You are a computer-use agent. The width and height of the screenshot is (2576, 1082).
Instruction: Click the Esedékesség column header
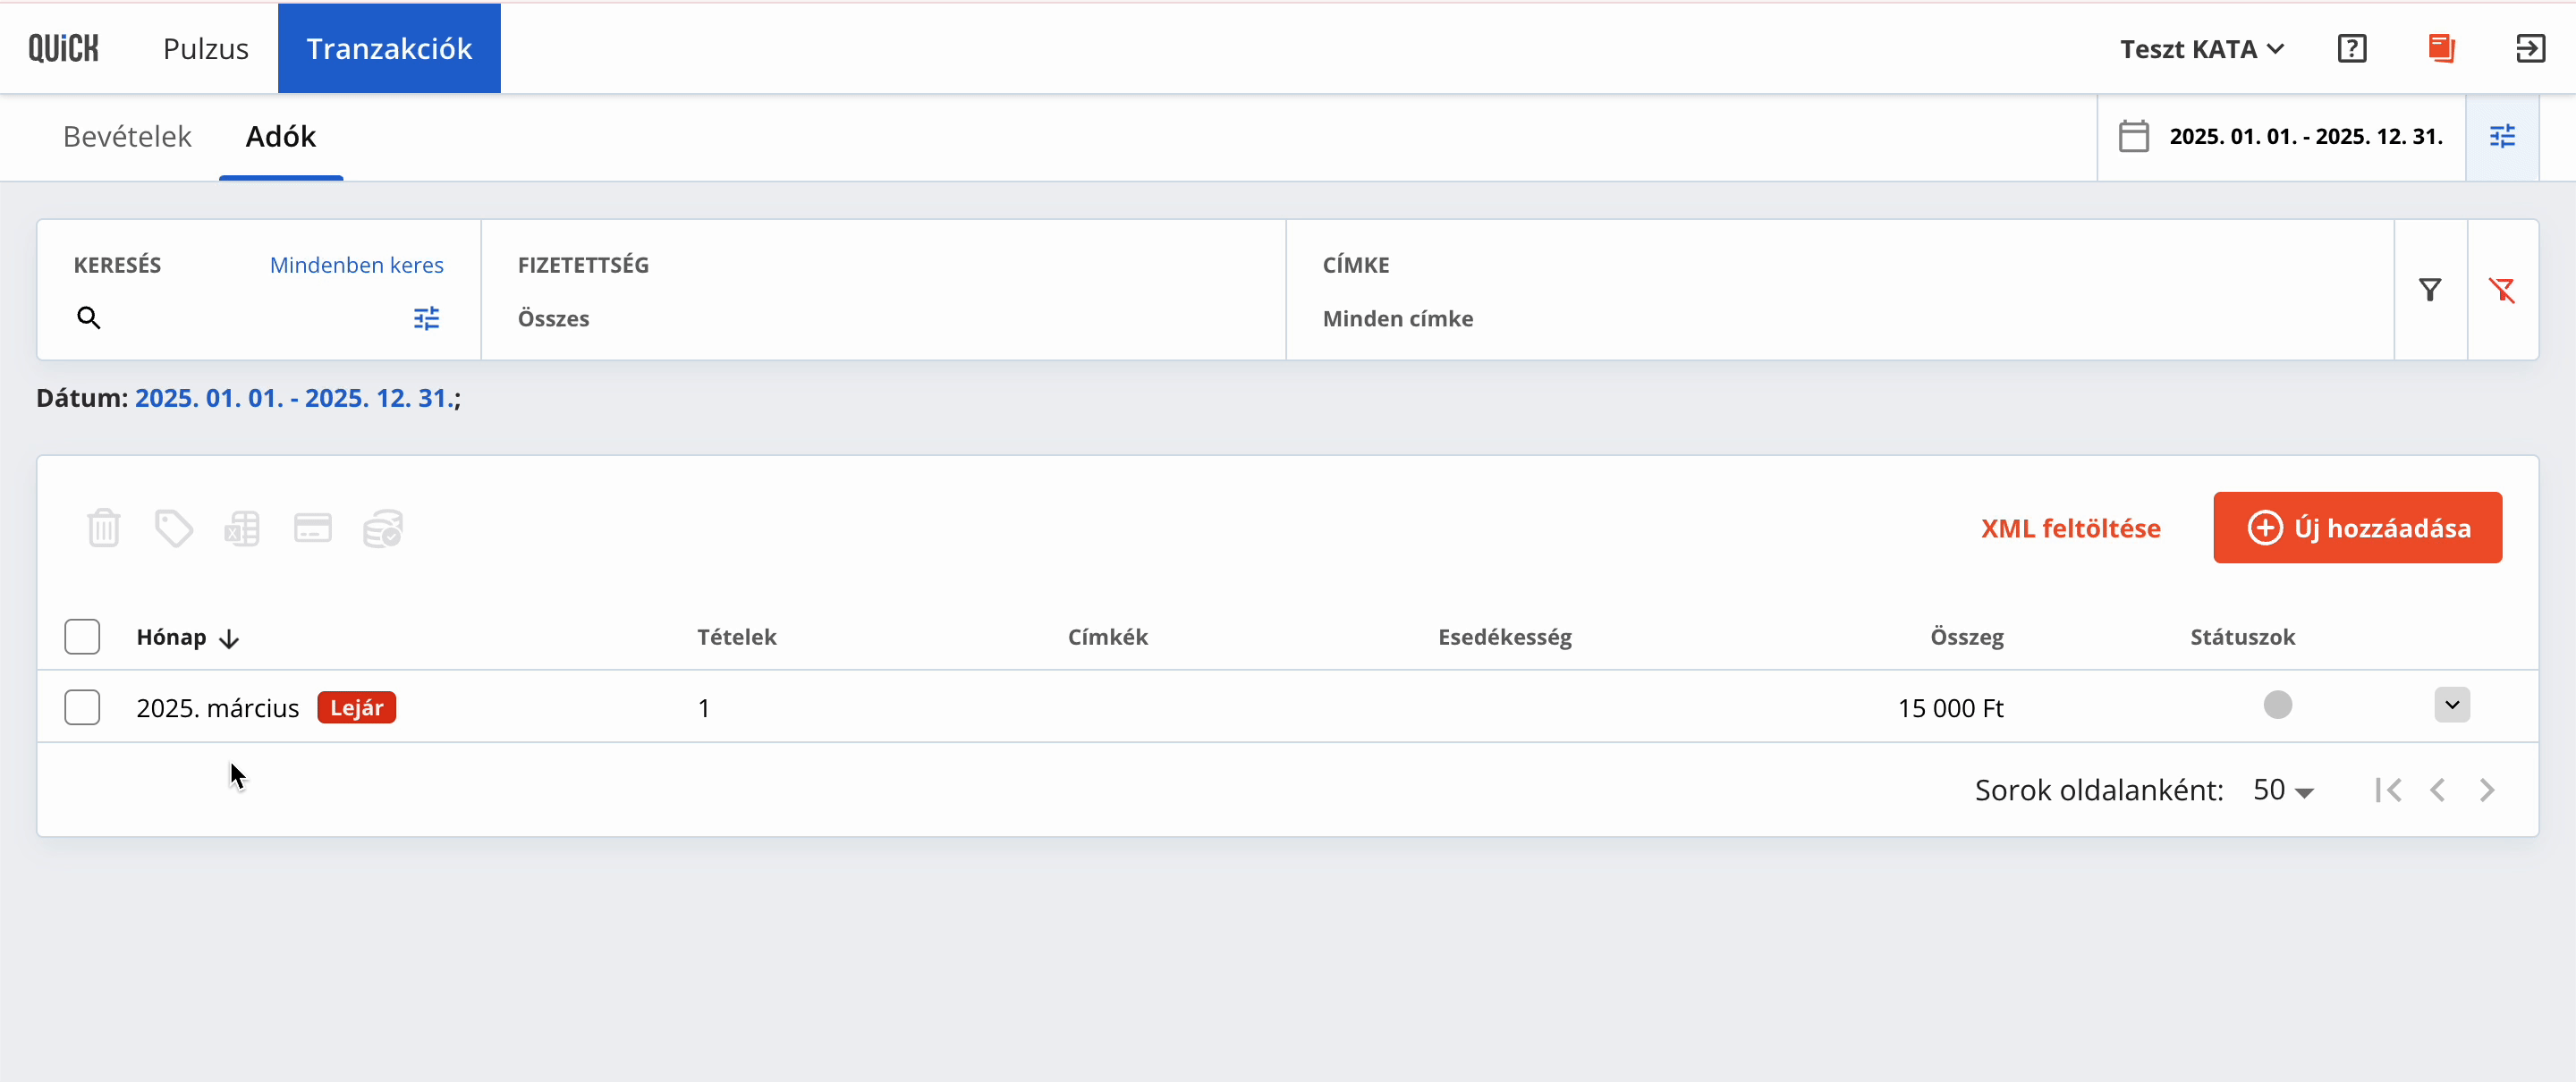(x=1504, y=637)
